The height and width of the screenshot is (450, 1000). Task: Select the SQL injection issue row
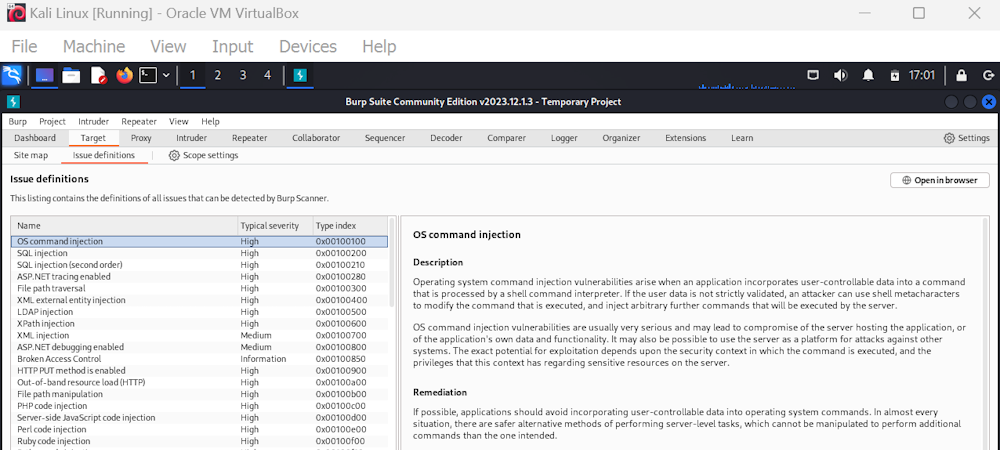click(199, 253)
